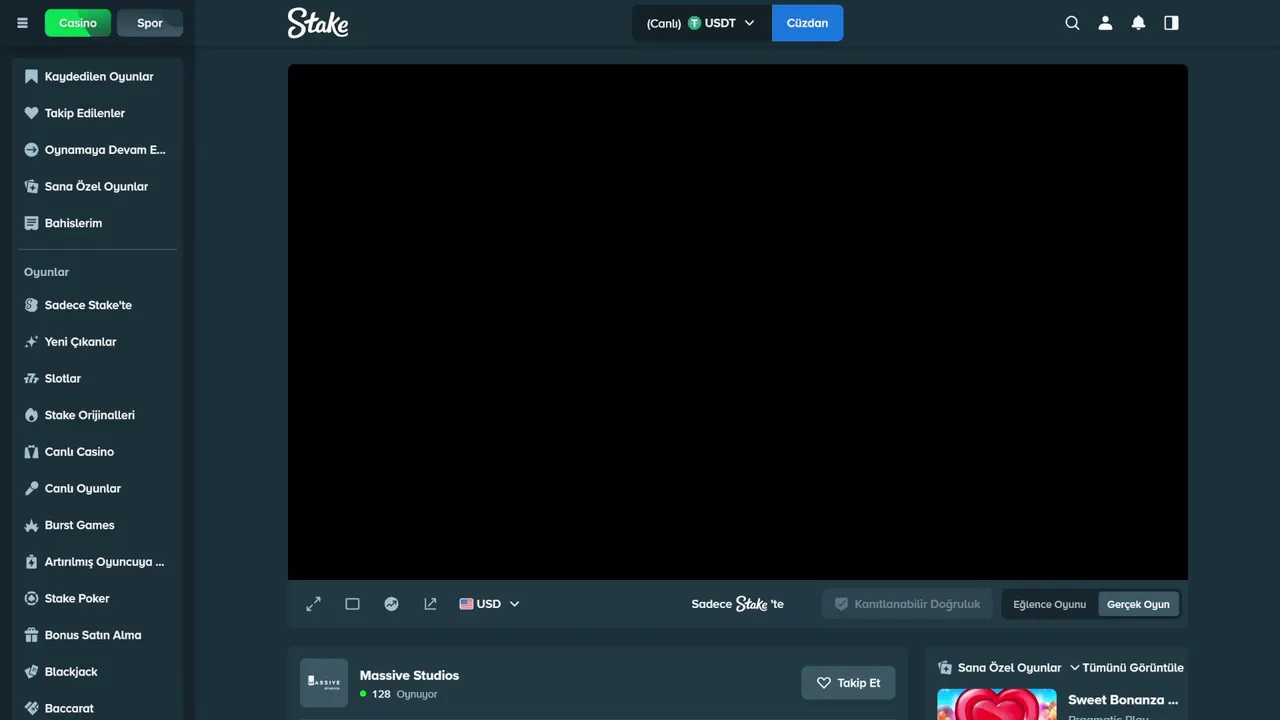
Task: Click the Sweet Bonanza game title
Action: (1123, 700)
